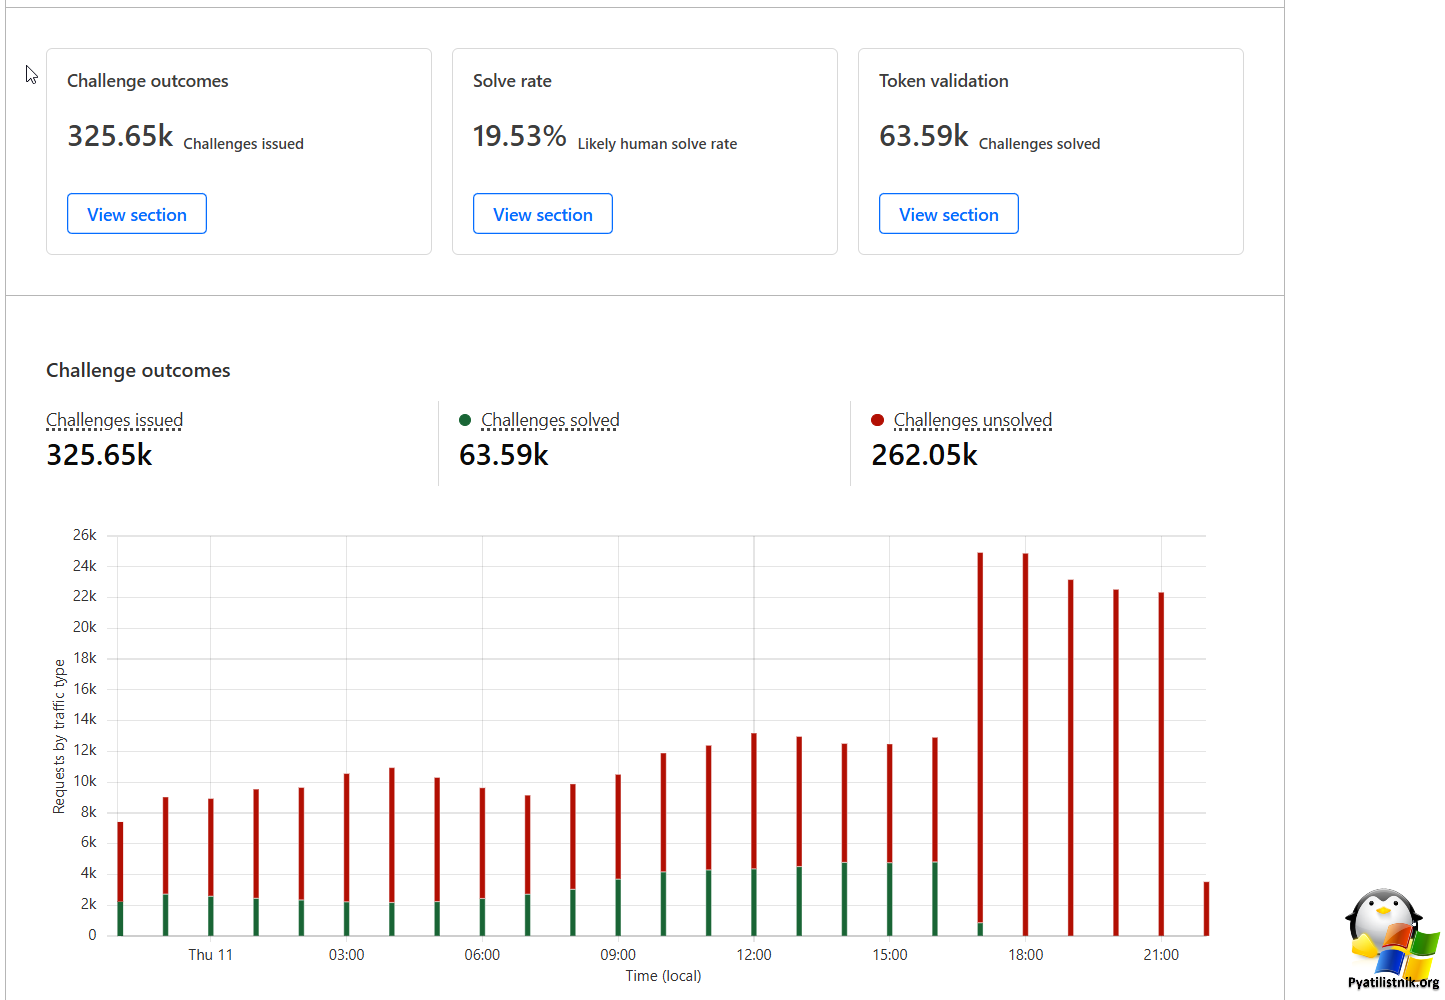1445x1000 pixels.
Task: Click the bar at the 21:00 mark
Action: pos(1161,764)
